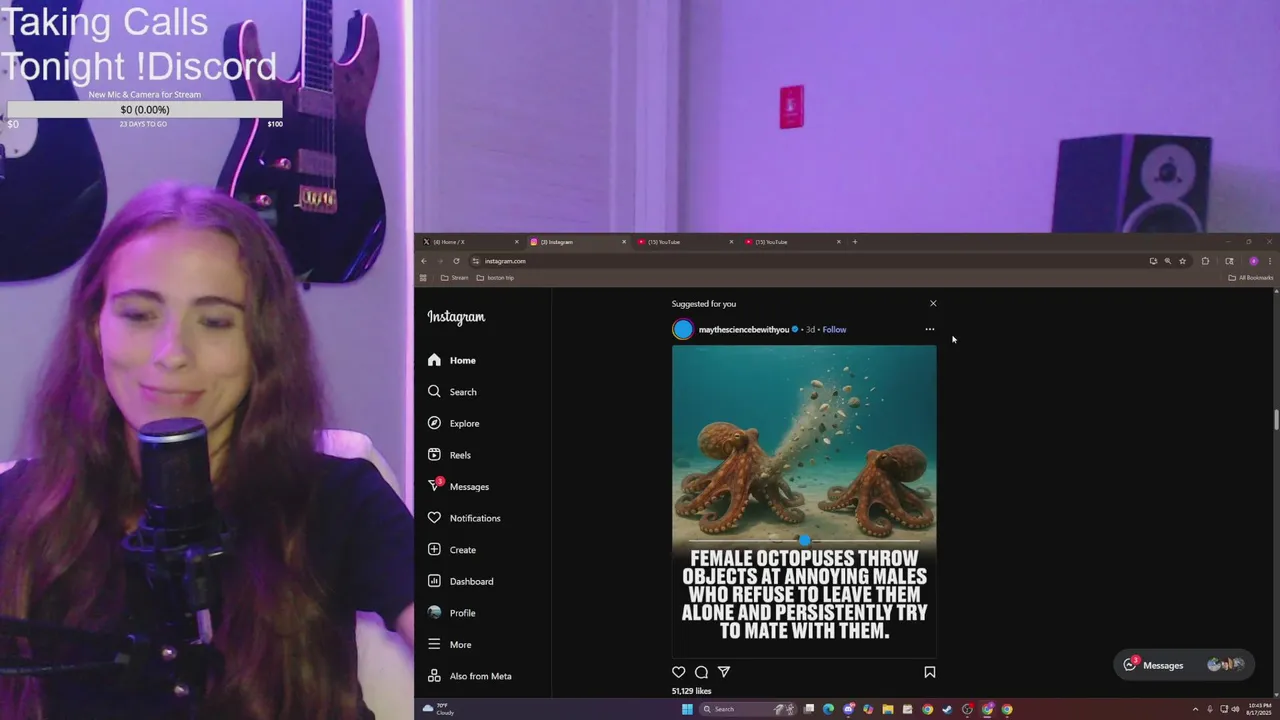Image resolution: width=1280 pixels, height=720 pixels.
Task: Like the octopus post with heart icon
Action: [x=679, y=672]
